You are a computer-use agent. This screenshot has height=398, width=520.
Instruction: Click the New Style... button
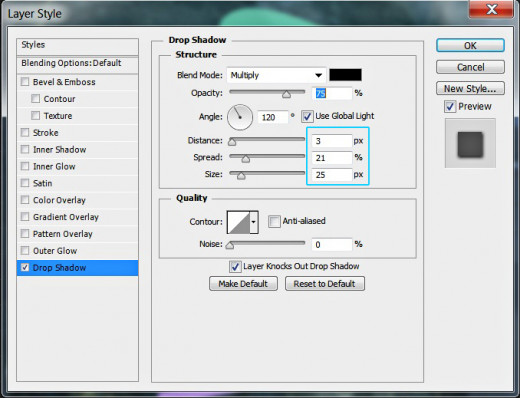470,89
